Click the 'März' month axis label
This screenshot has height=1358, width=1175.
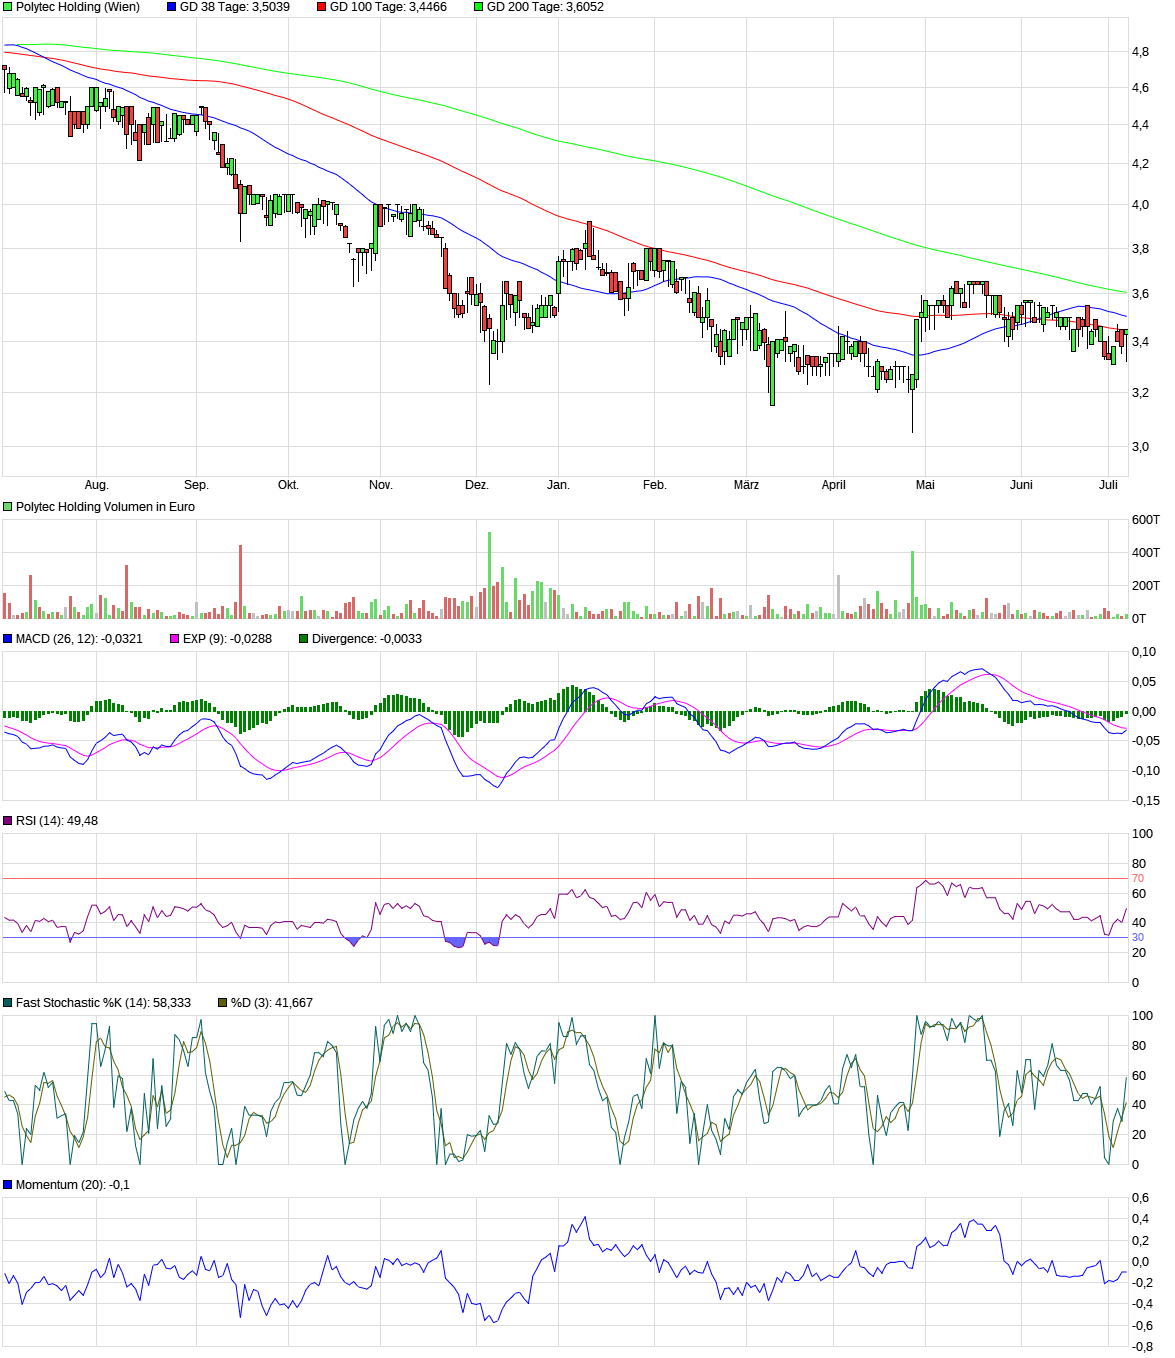click(746, 485)
